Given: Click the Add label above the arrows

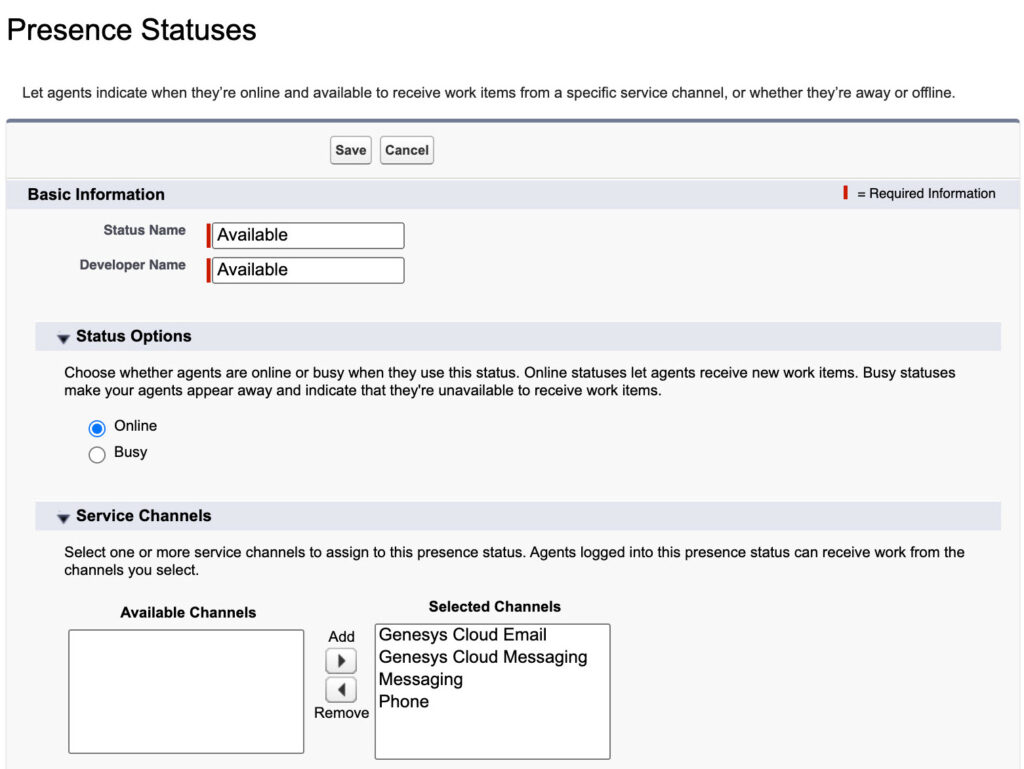Looking at the screenshot, I should click(x=341, y=637).
